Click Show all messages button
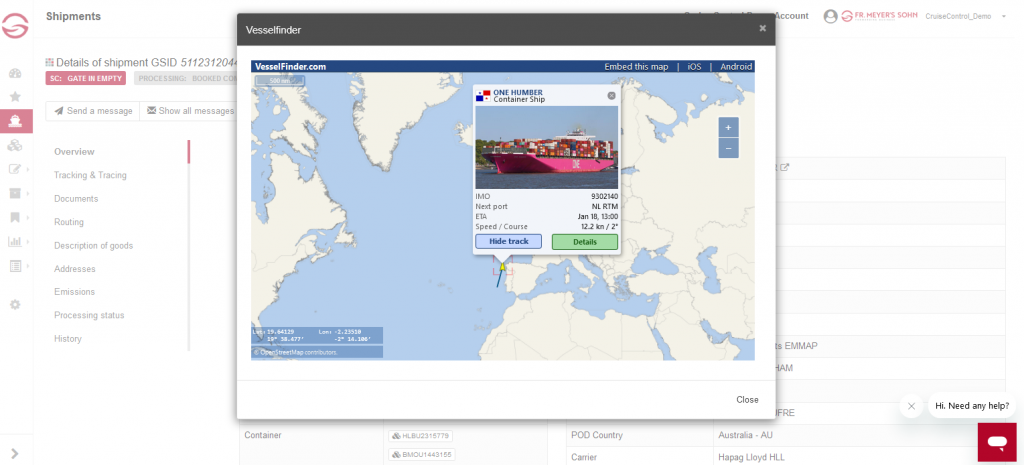The height and width of the screenshot is (465, 1024). click(x=190, y=111)
